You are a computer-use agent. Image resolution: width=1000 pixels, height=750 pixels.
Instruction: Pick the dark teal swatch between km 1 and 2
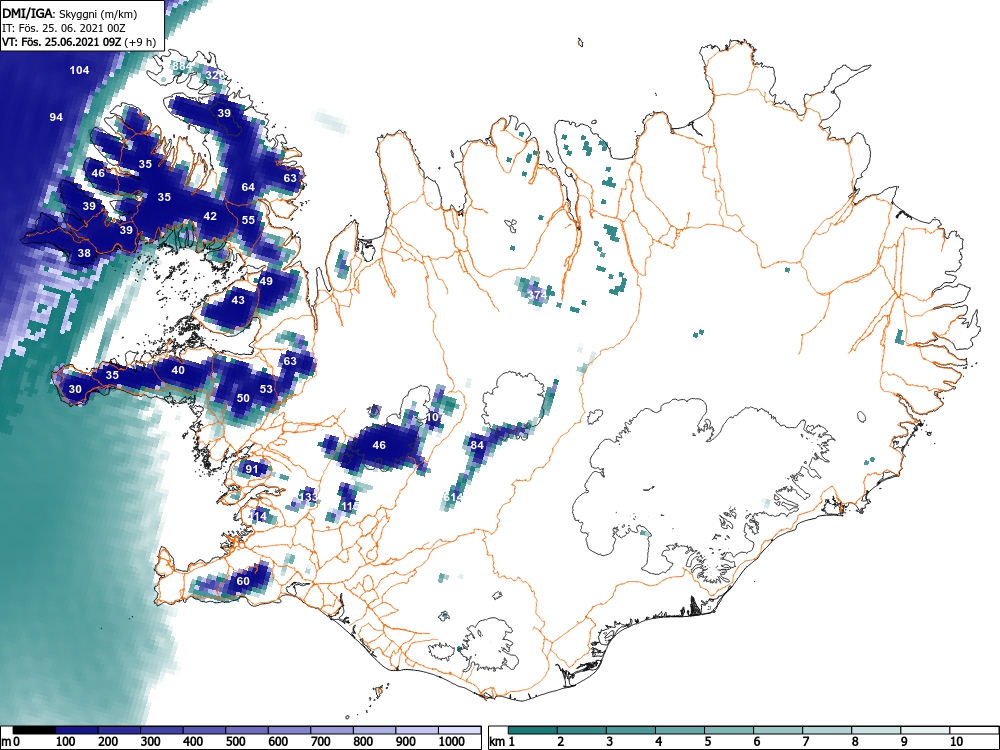click(x=533, y=730)
